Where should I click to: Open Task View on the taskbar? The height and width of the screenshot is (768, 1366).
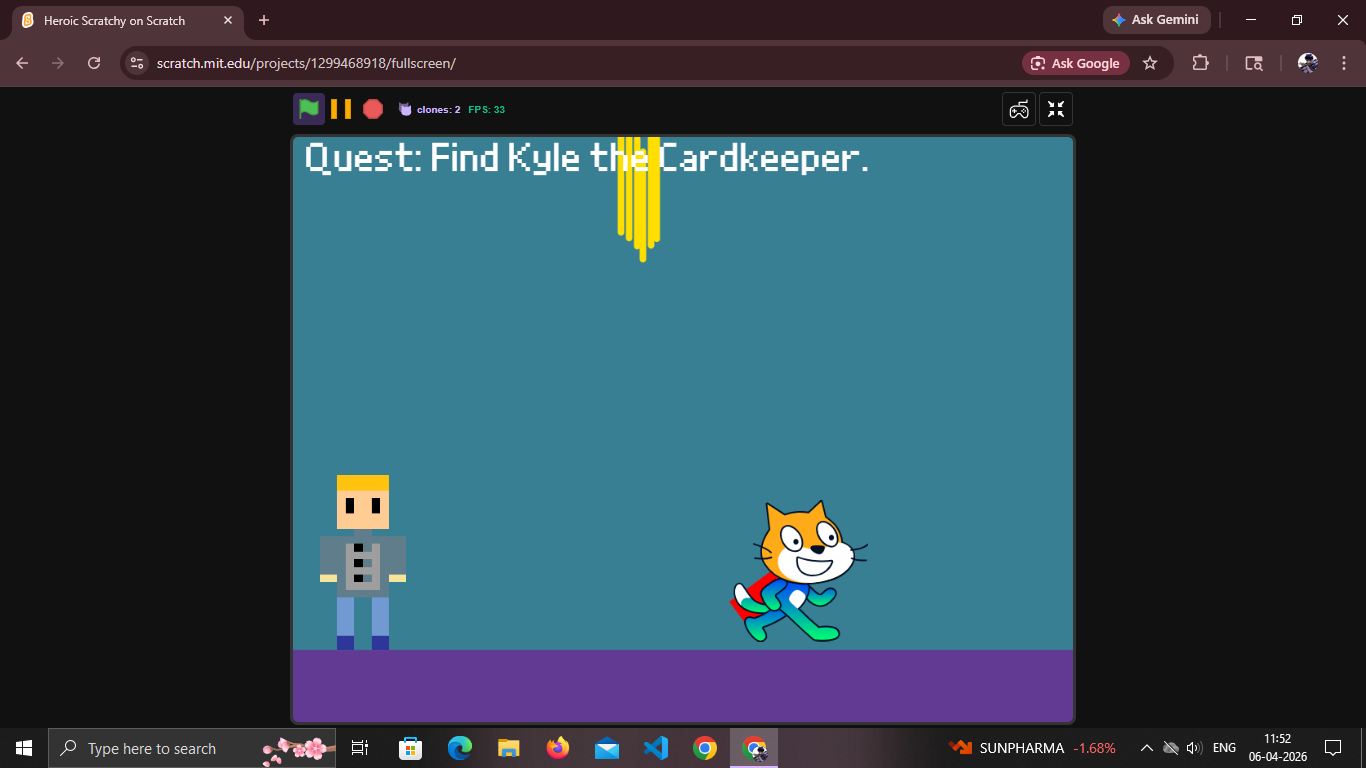pos(360,748)
